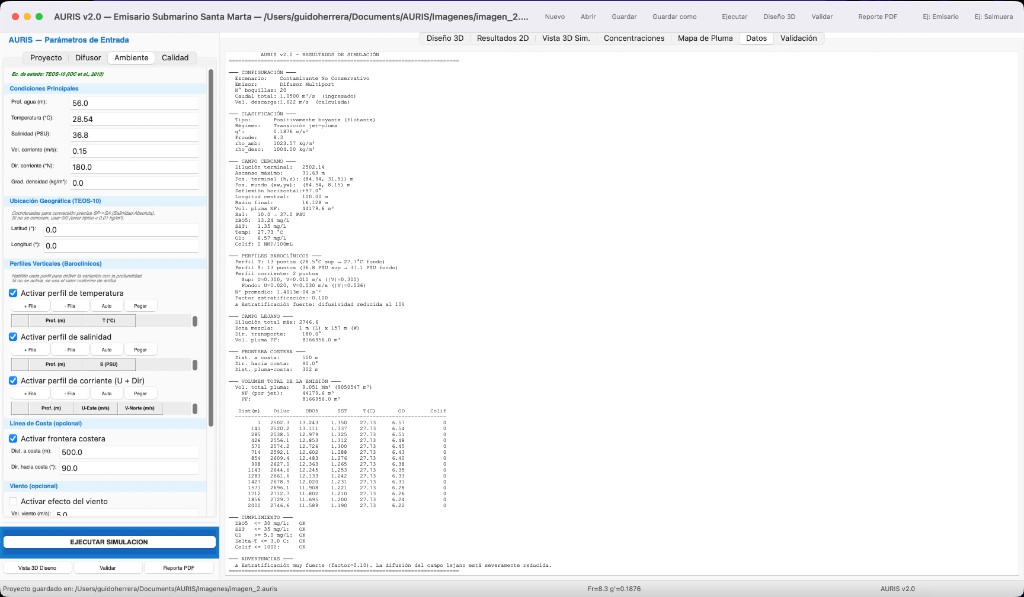The height and width of the screenshot is (597, 1024).
Task: Click the Latitud input field
Action: tap(121, 230)
